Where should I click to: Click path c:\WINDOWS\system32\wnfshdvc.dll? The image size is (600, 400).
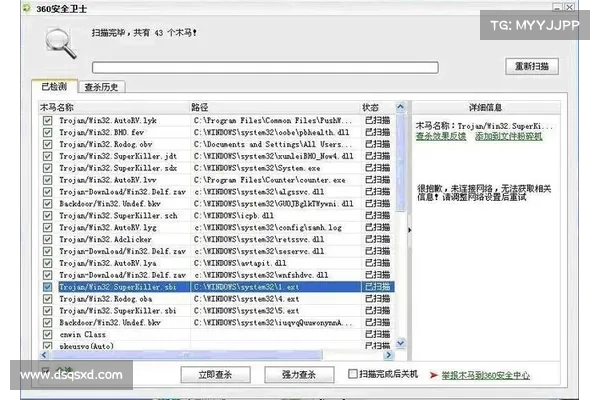coord(261,275)
